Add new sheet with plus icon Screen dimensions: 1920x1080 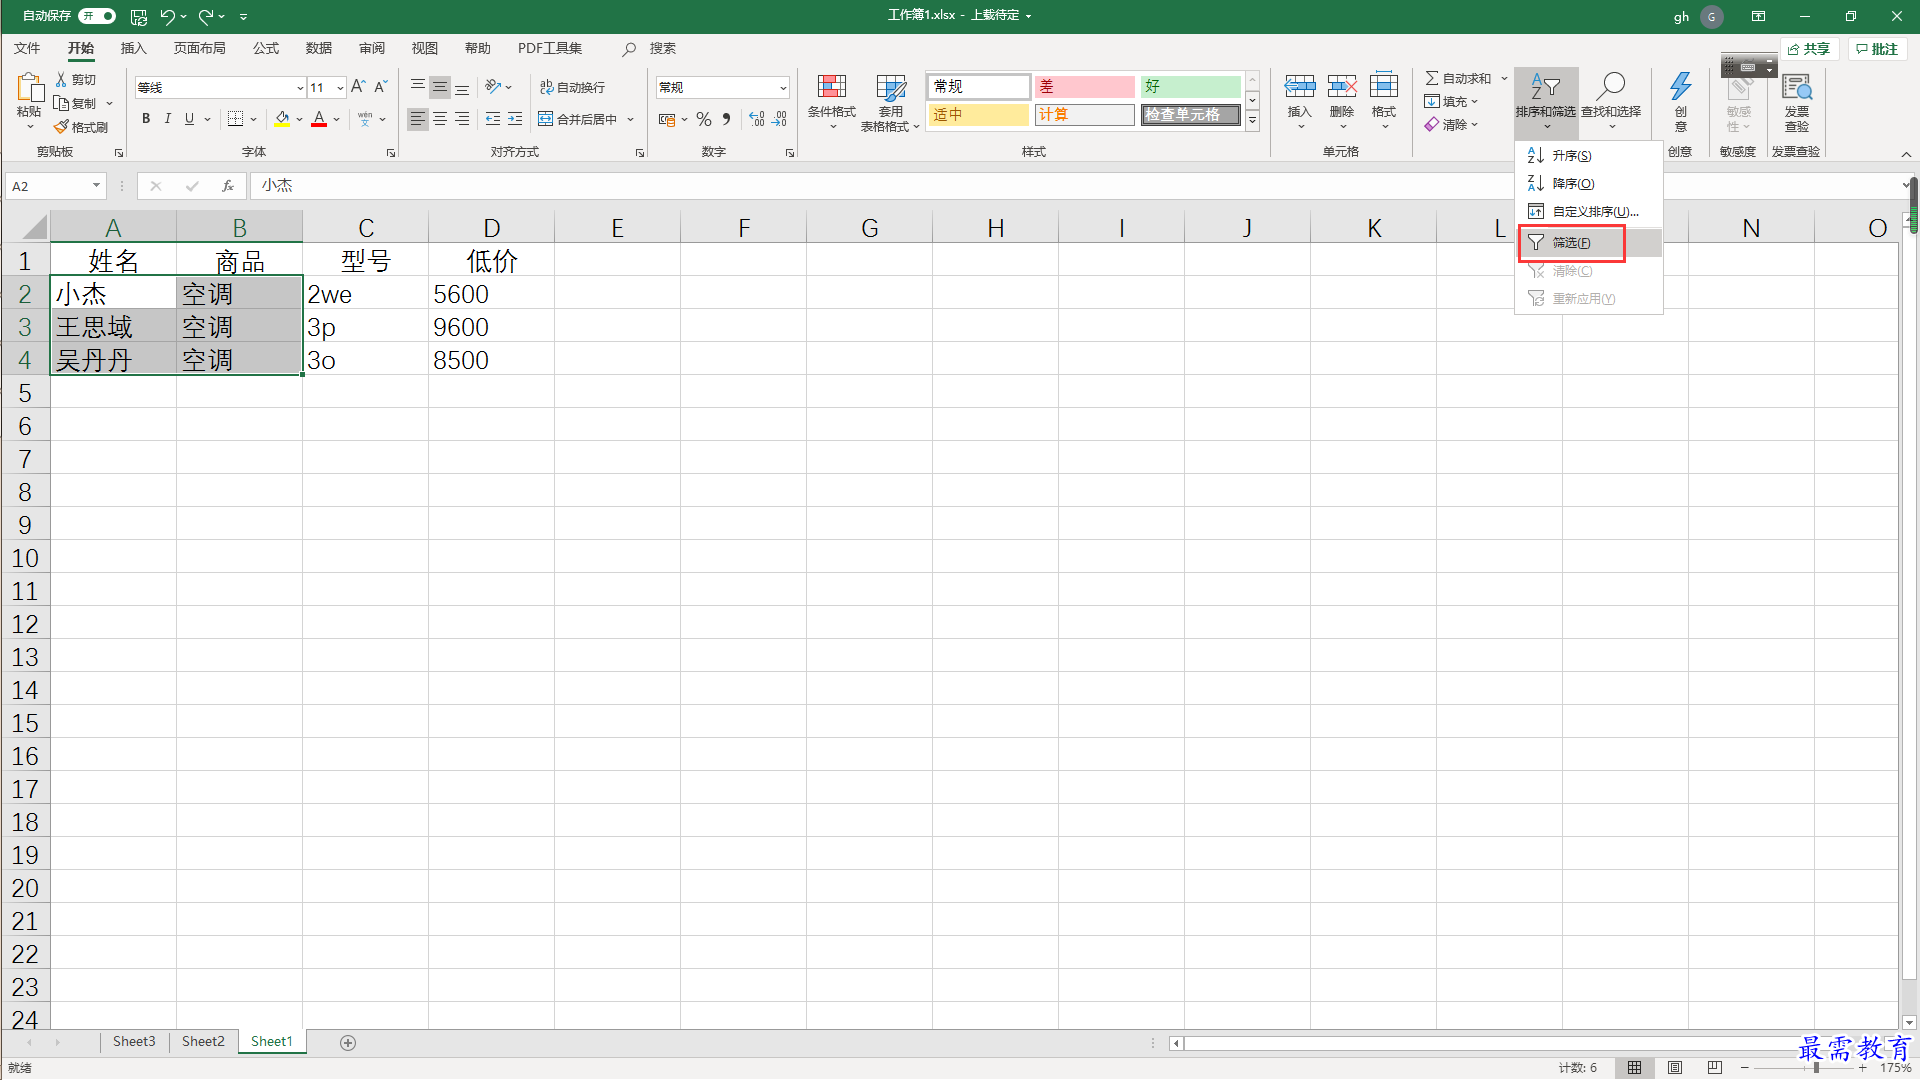click(348, 1042)
